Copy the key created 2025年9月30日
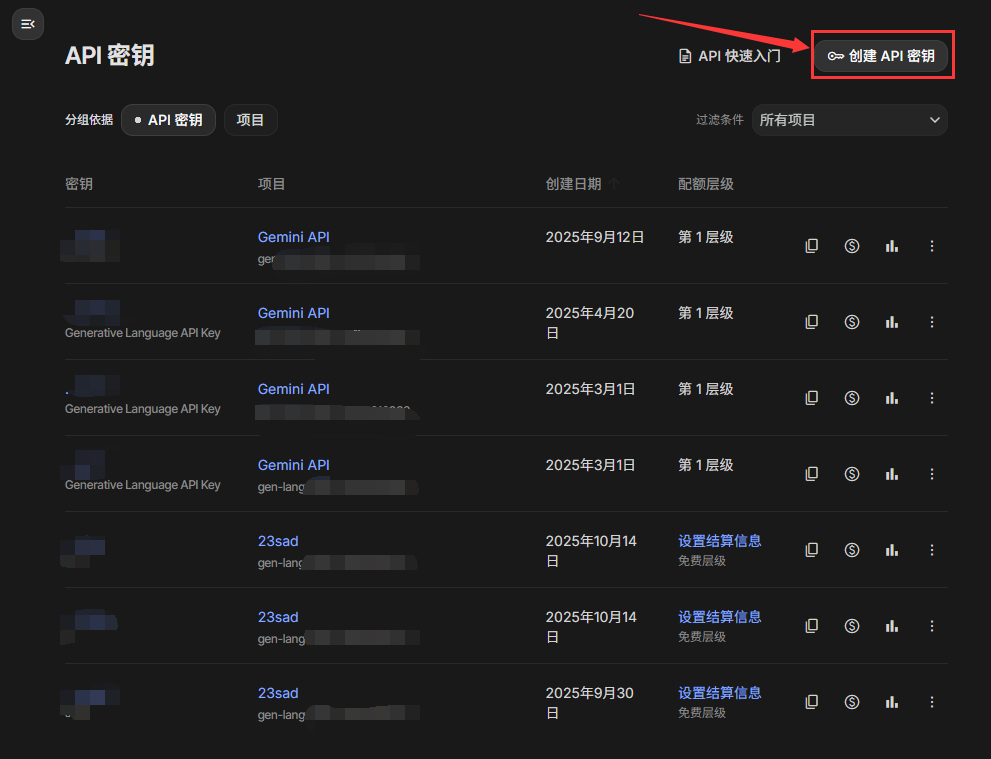Viewport: 991px width, 759px height. [812, 702]
